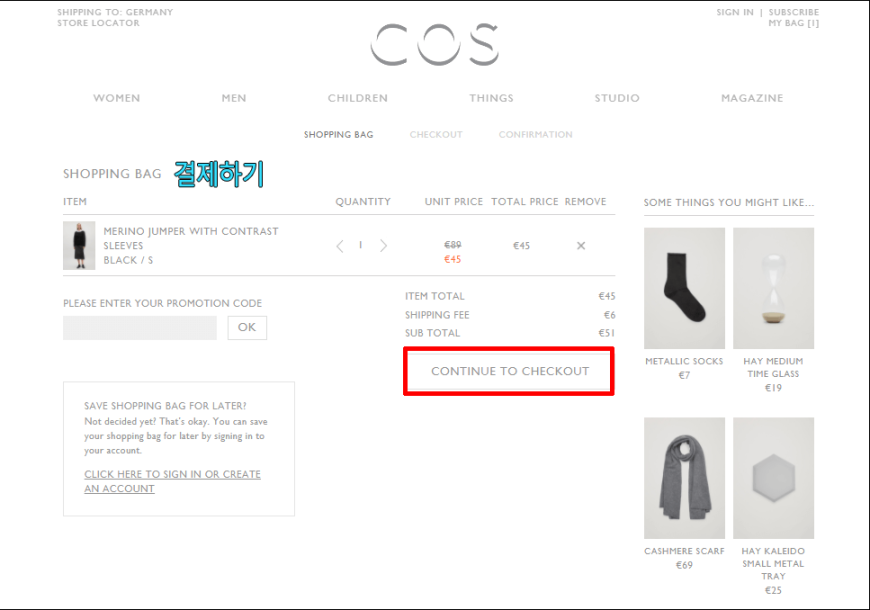Viewport: 870px width, 610px height.
Task: Click Subscribe link
Action: [793, 12]
